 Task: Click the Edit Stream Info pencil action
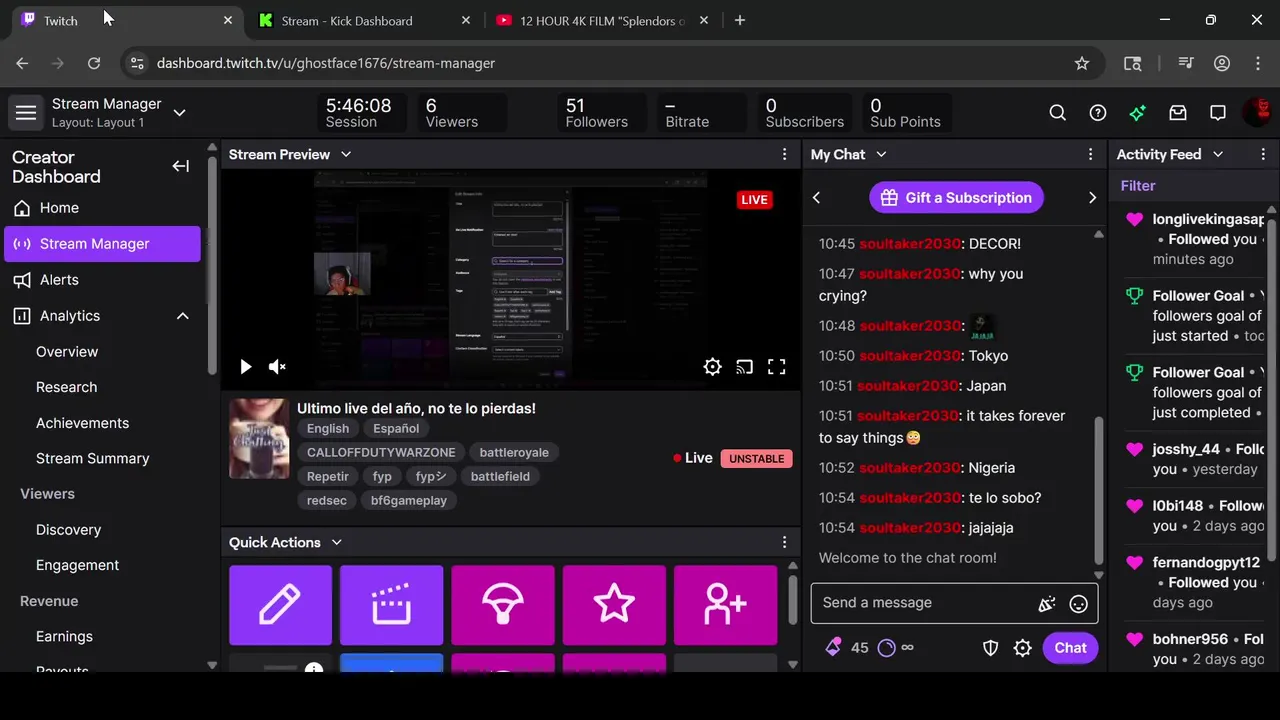(280, 605)
